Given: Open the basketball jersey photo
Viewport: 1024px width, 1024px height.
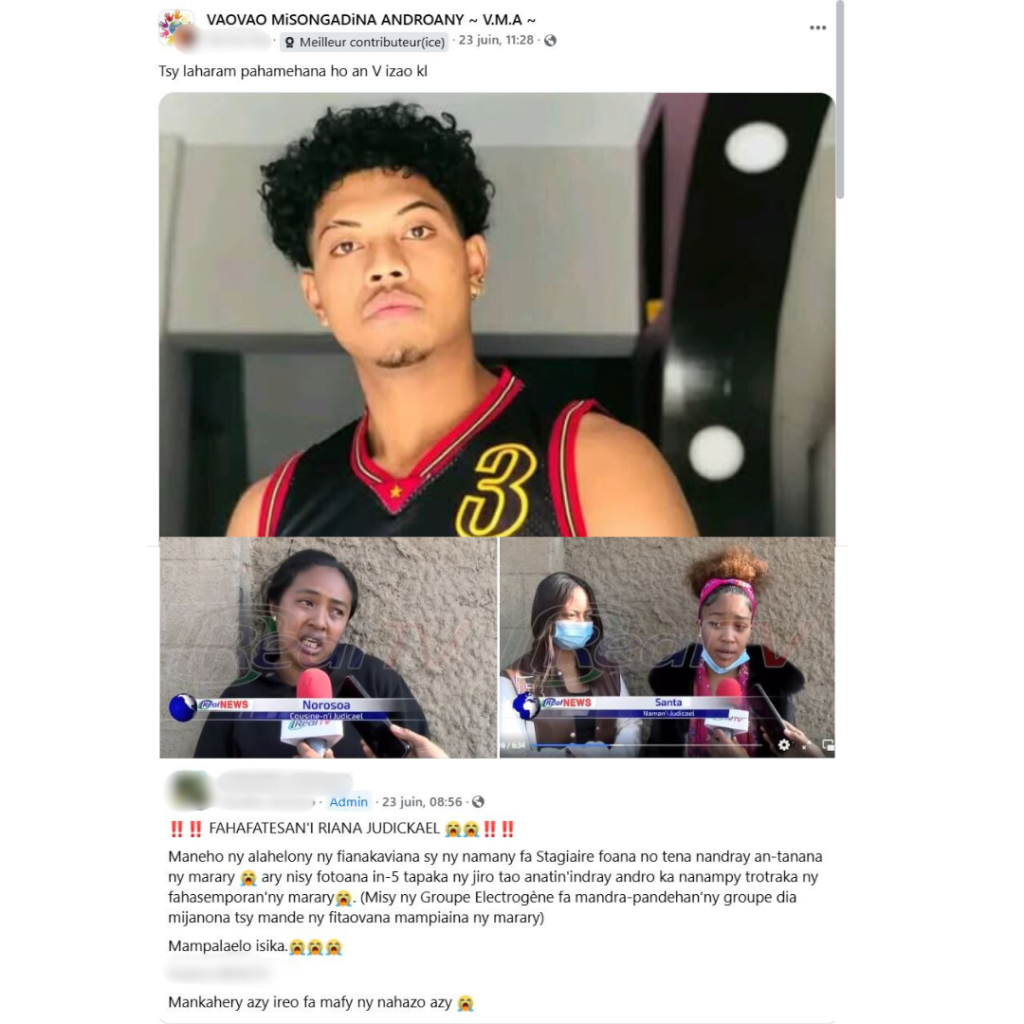Looking at the screenshot, I should click(x=496, y=315).
